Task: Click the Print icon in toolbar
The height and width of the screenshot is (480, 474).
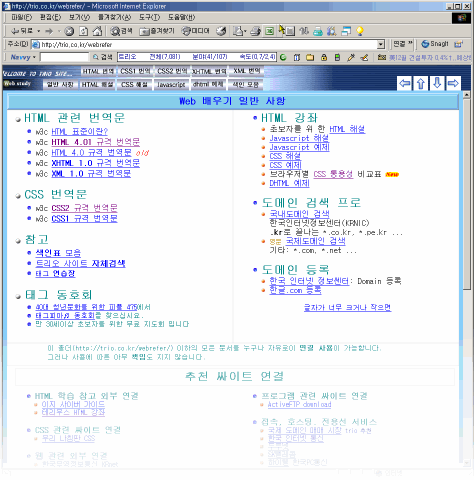Action: click(x=255, y=31)
